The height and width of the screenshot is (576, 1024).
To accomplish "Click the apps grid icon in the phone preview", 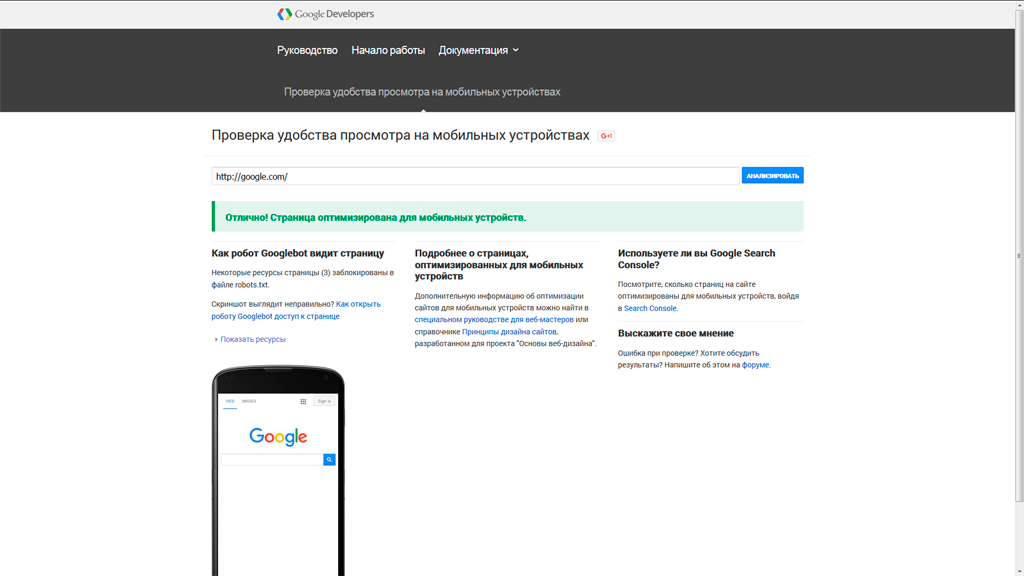I will 303,402.
